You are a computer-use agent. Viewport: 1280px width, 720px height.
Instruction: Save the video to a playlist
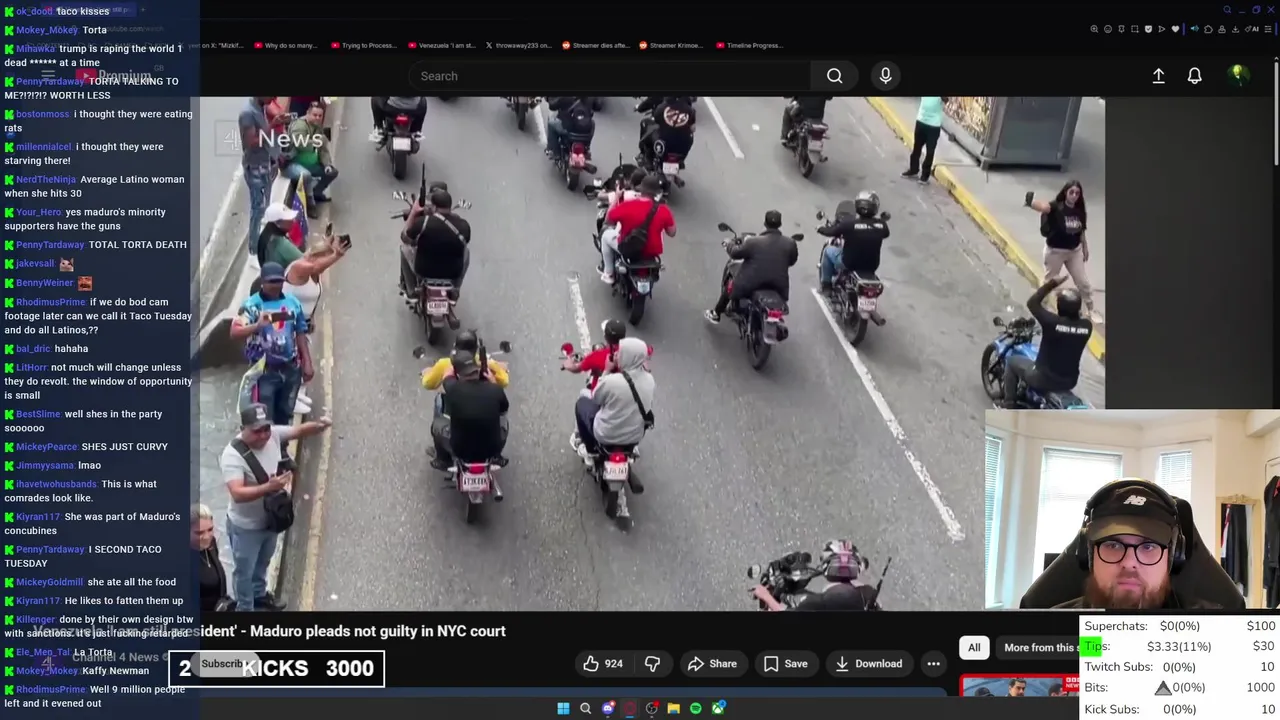(785, 663)
